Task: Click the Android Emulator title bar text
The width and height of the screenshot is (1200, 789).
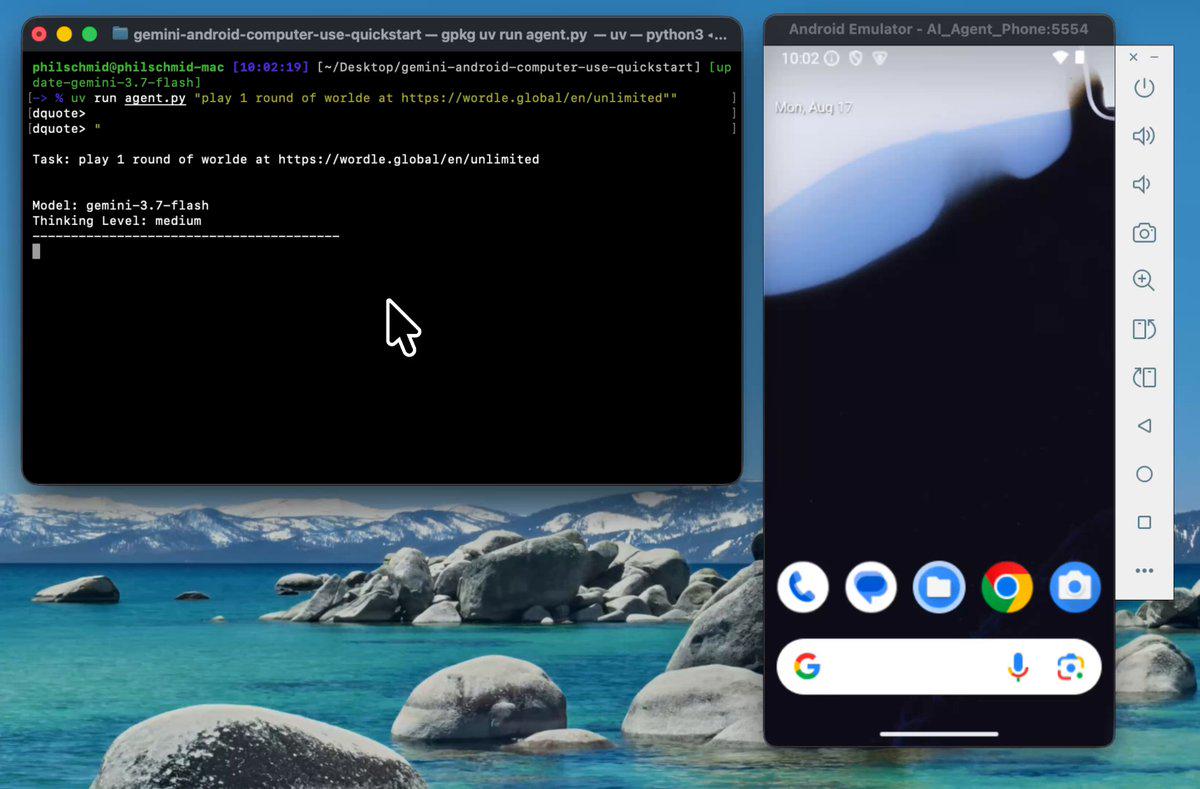Action: click(938, 29)
